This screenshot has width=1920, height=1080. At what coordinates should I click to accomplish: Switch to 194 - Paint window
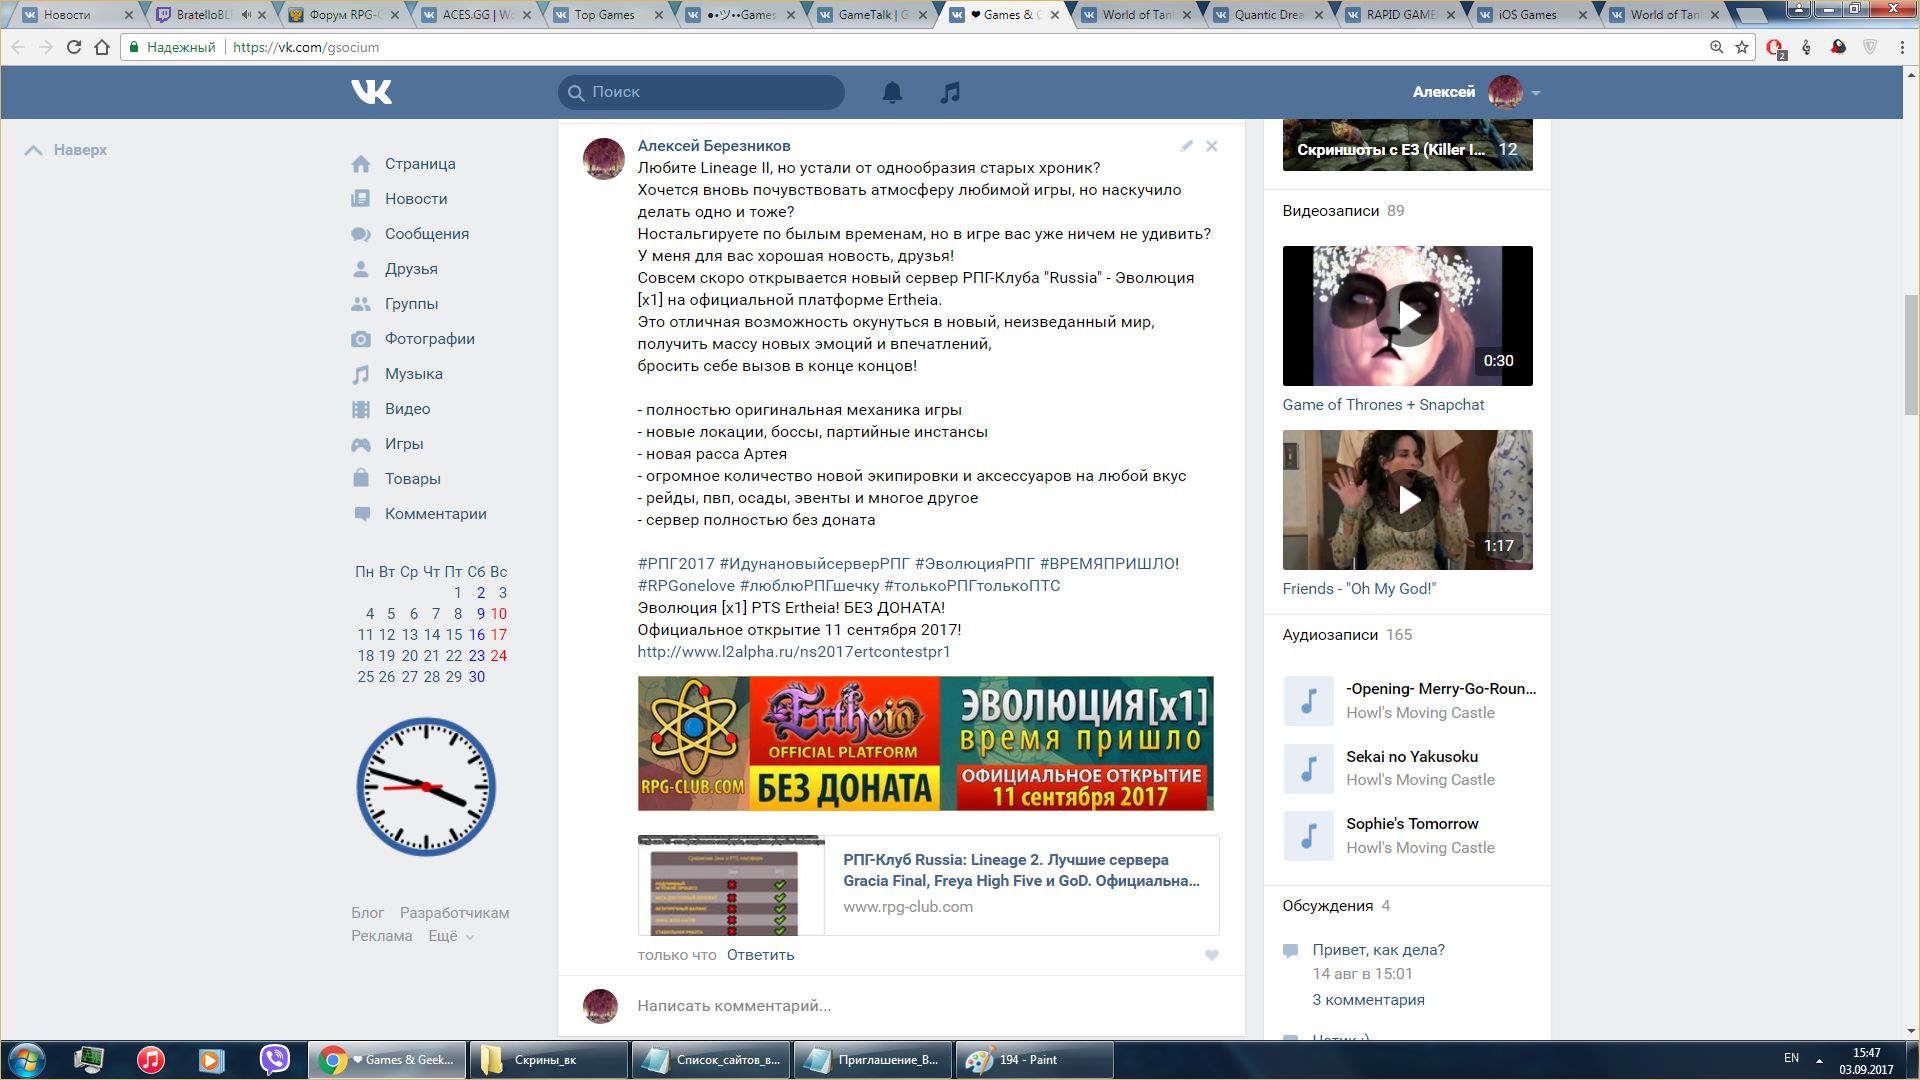click(x=1035, y=1060)
